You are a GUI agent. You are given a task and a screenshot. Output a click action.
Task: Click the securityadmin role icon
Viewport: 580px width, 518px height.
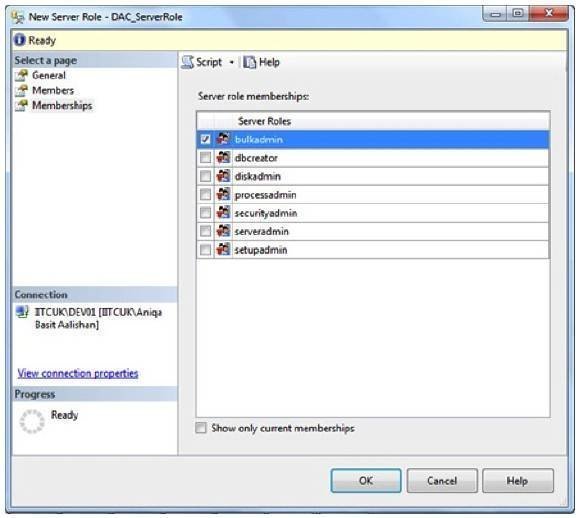(223, 212)
